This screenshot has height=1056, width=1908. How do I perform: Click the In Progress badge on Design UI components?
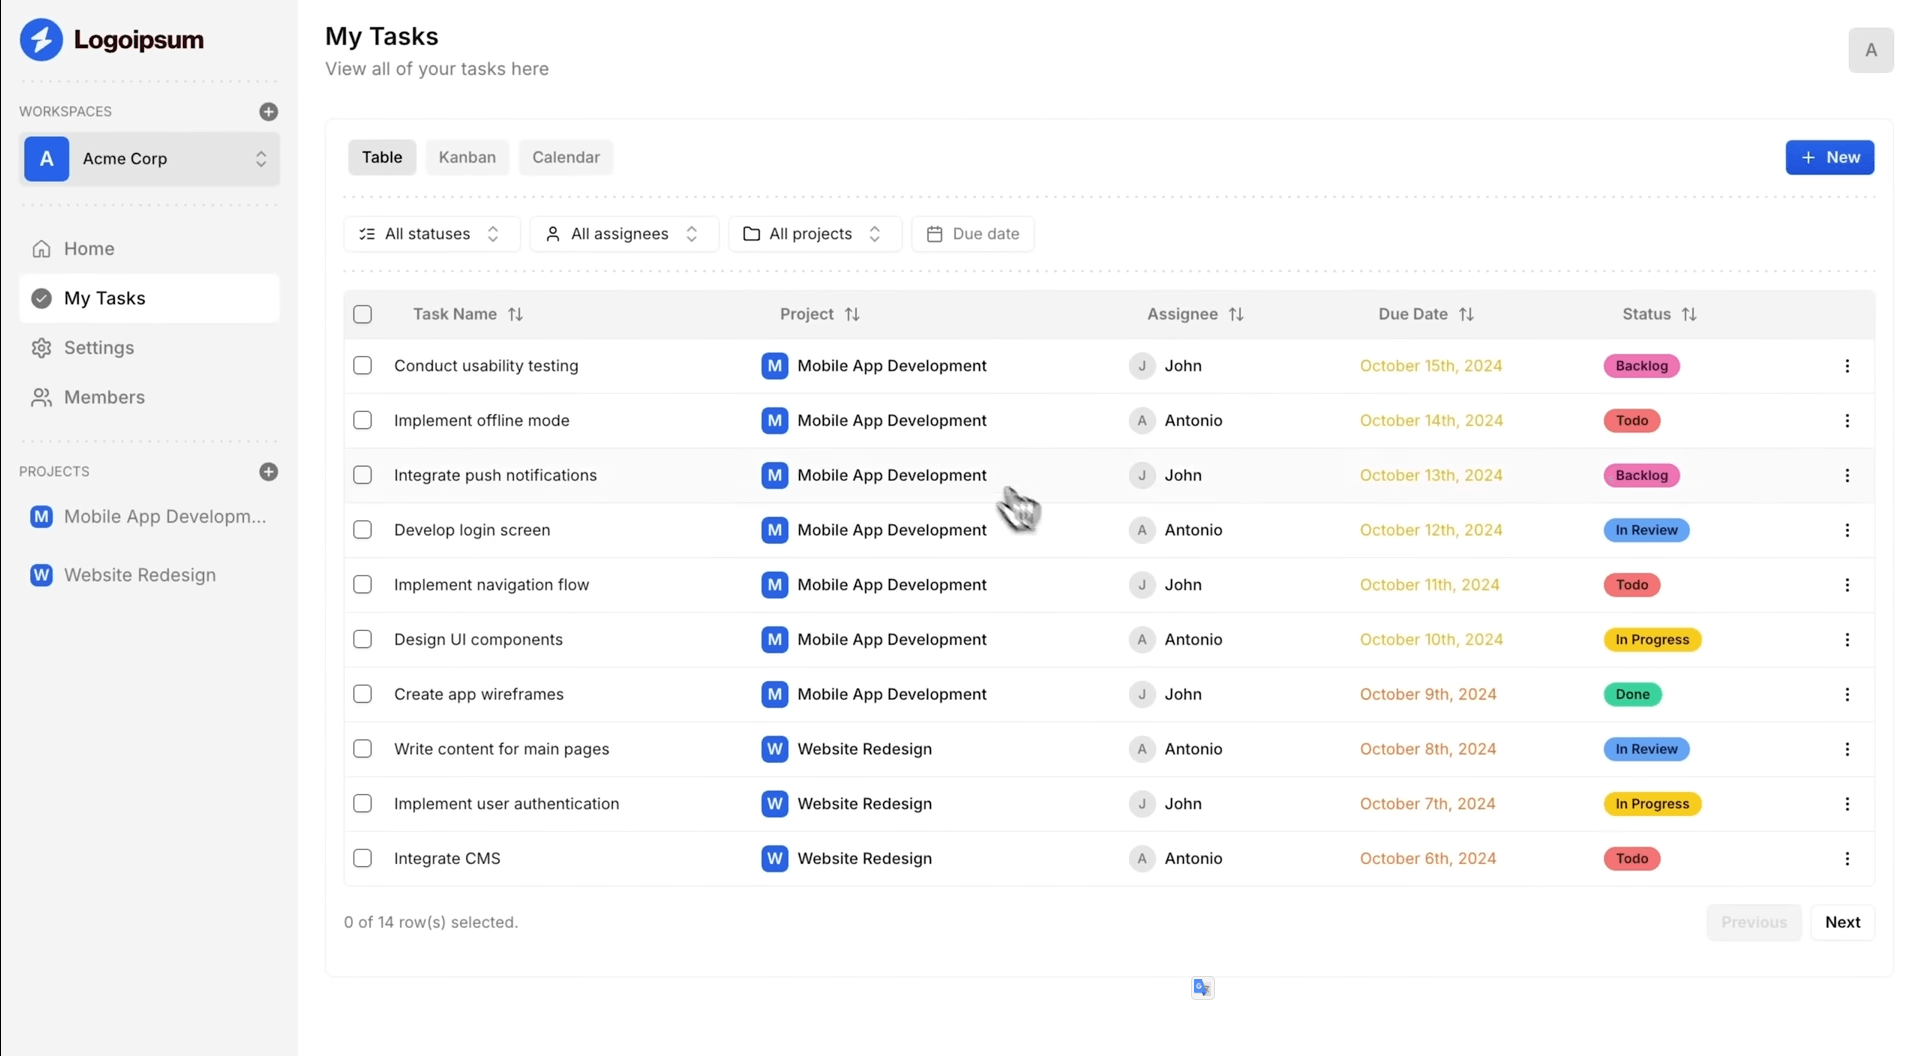1652,640
